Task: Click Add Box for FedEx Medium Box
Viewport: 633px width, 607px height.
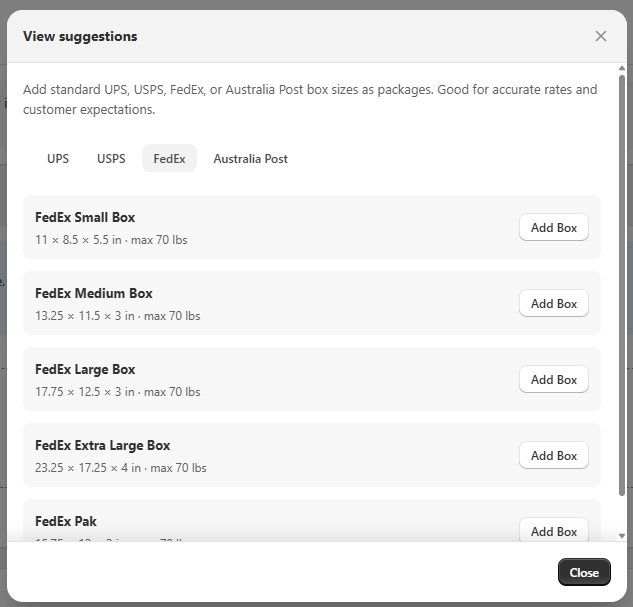Action: 553,304
